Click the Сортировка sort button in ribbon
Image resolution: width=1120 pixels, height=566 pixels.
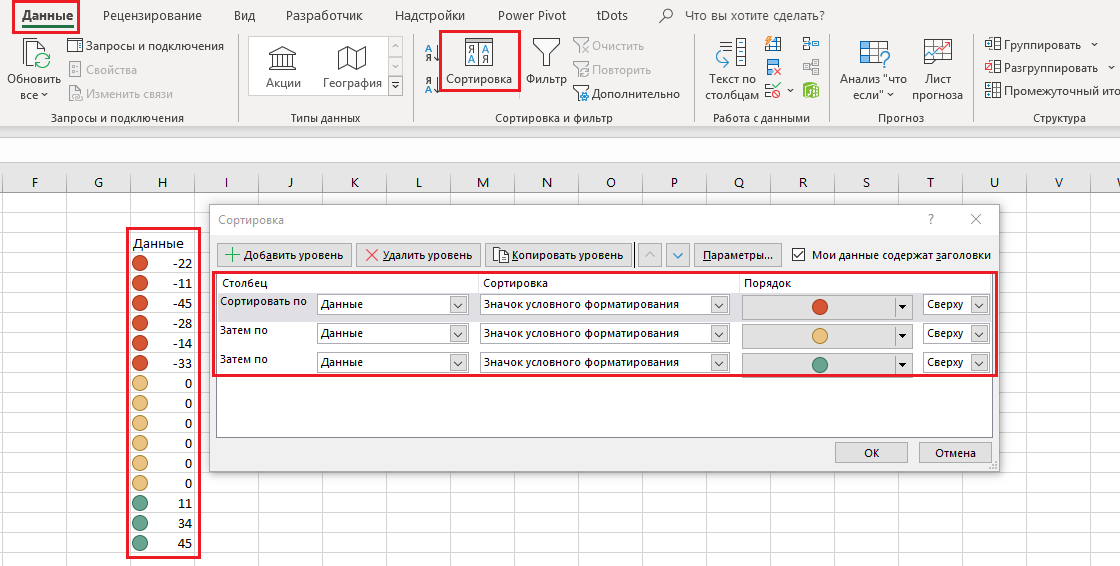479,61
